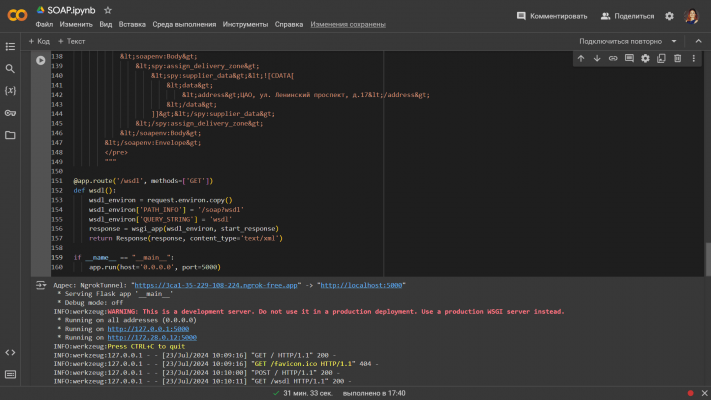The width and height of the screenshot is (711, 400).
Task: Move the cell up with arrow icon
Action: pyautogui.click(x=581, y=58)
